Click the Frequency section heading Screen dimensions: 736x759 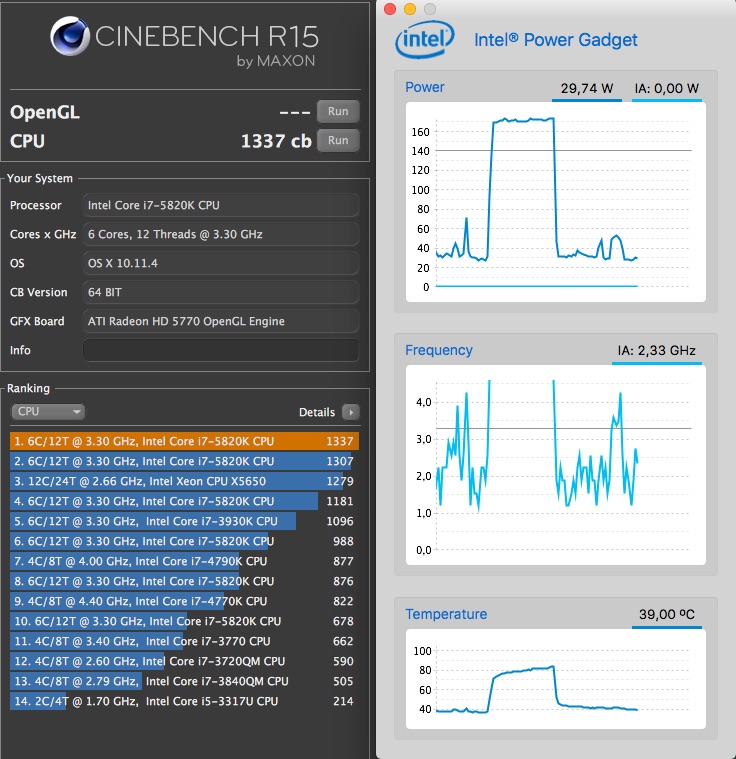pyautogui.click(x=439, y=350)
